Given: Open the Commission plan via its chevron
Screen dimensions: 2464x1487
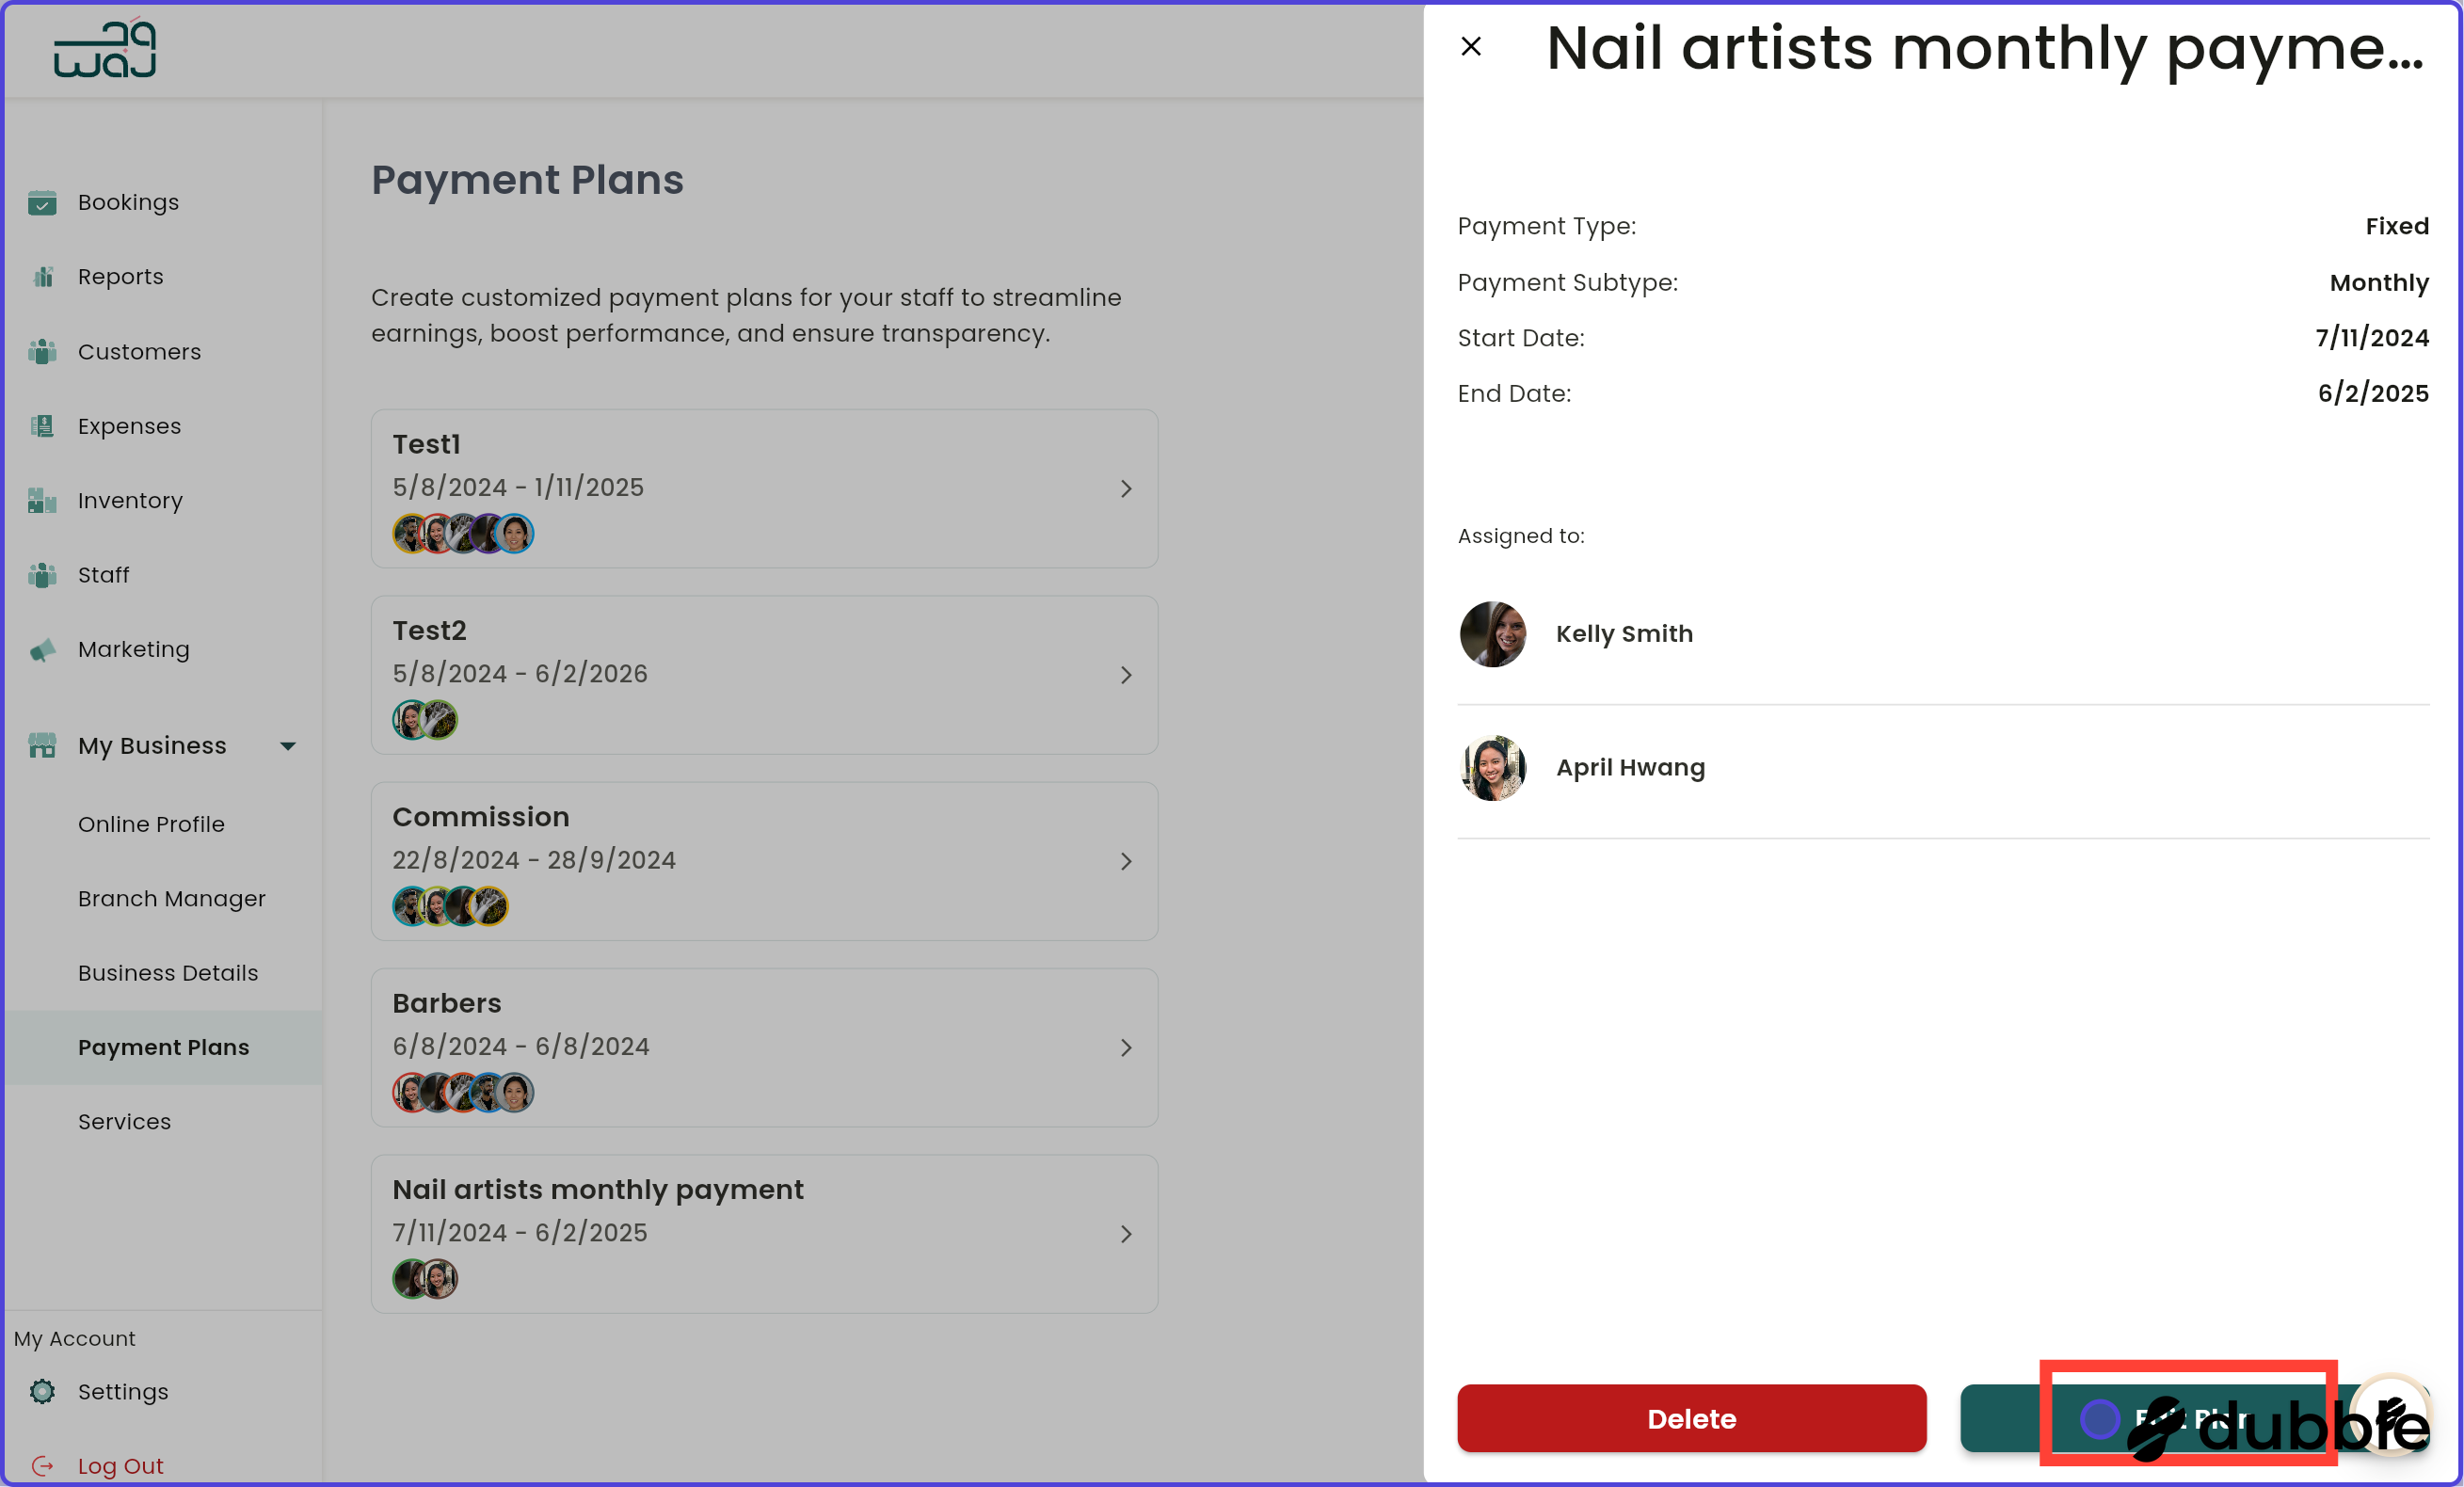Looking at the screenshot, I should (x=1127, y=861).
